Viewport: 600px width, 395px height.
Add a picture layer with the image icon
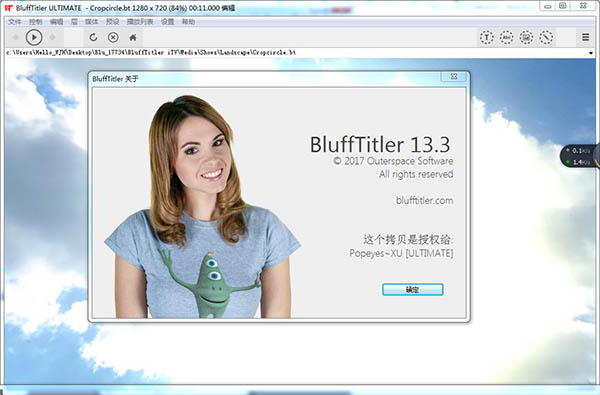pos(526,37)
